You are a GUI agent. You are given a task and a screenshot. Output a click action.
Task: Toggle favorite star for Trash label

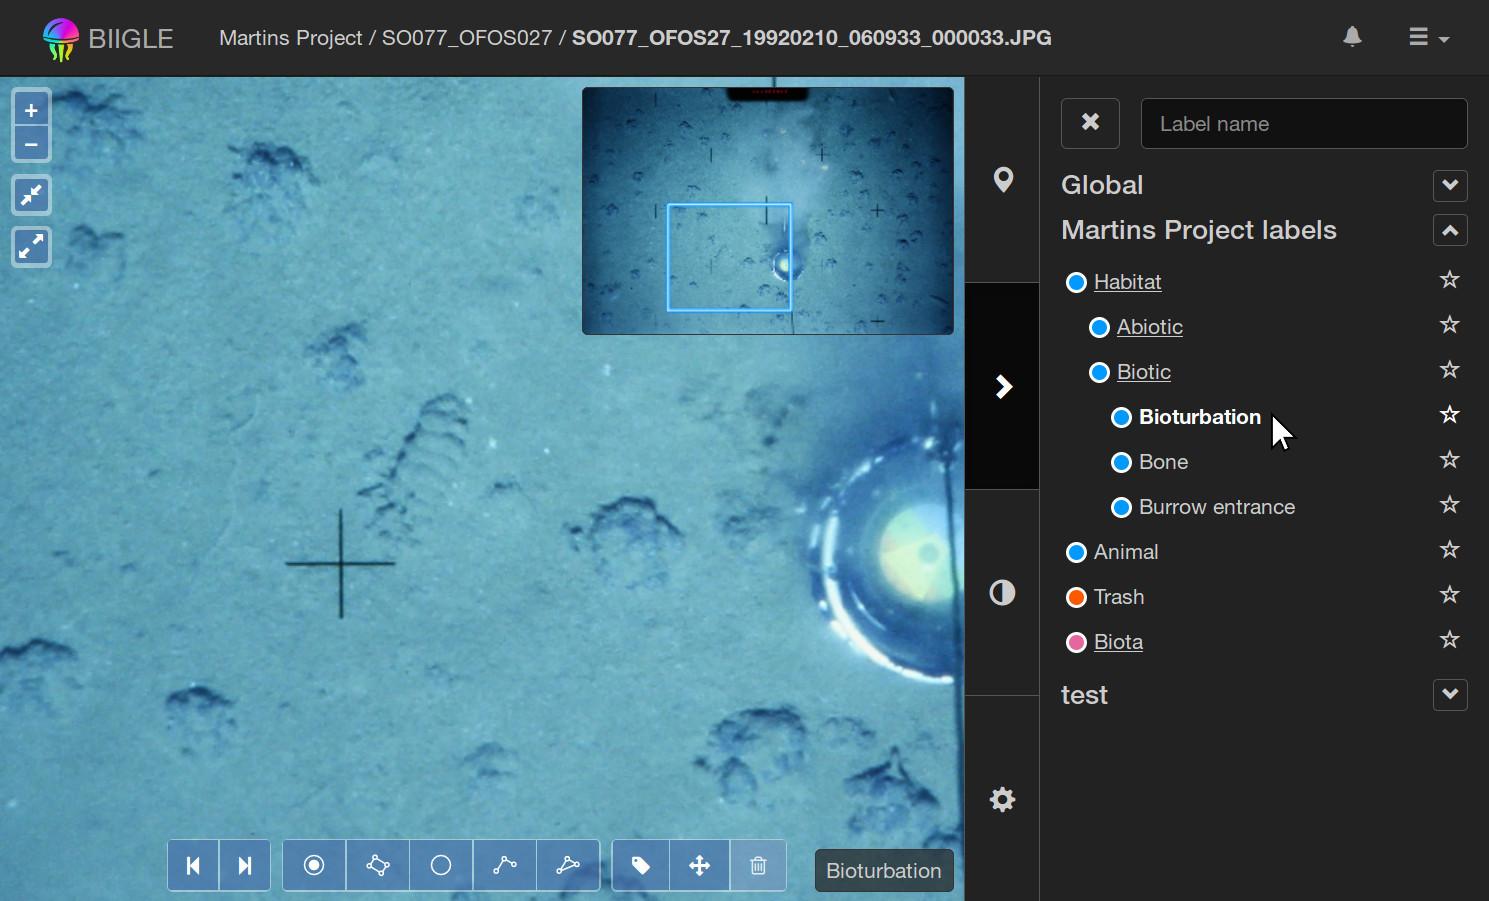tap(1449, 595)
